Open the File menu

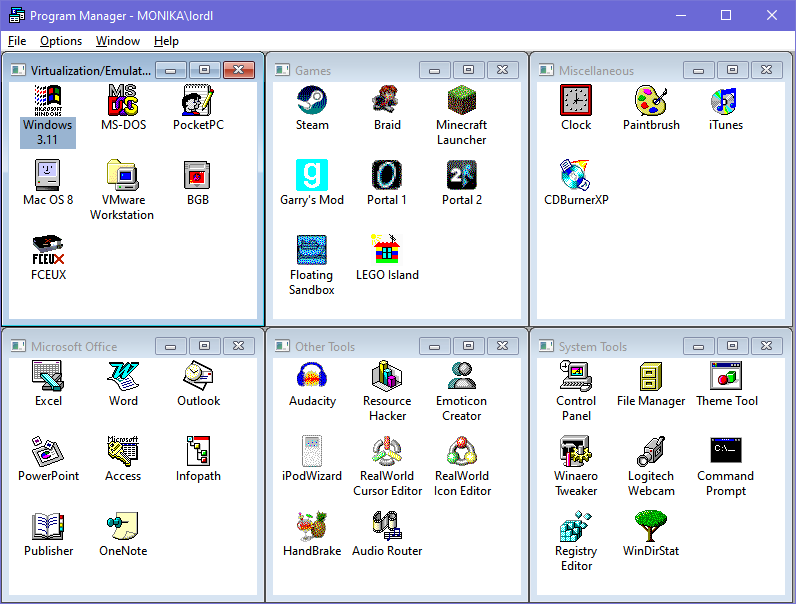(17, 41)
